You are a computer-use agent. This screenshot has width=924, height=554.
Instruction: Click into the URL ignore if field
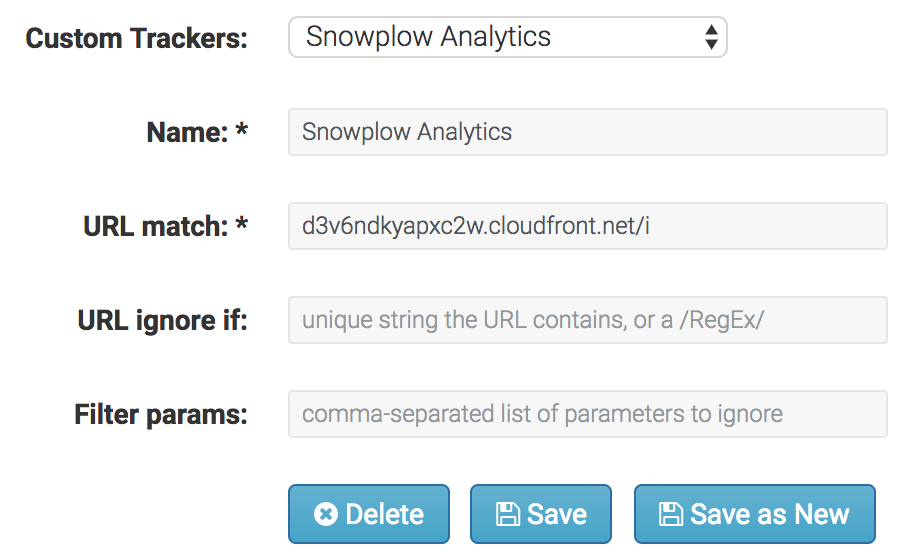(588, 320)
